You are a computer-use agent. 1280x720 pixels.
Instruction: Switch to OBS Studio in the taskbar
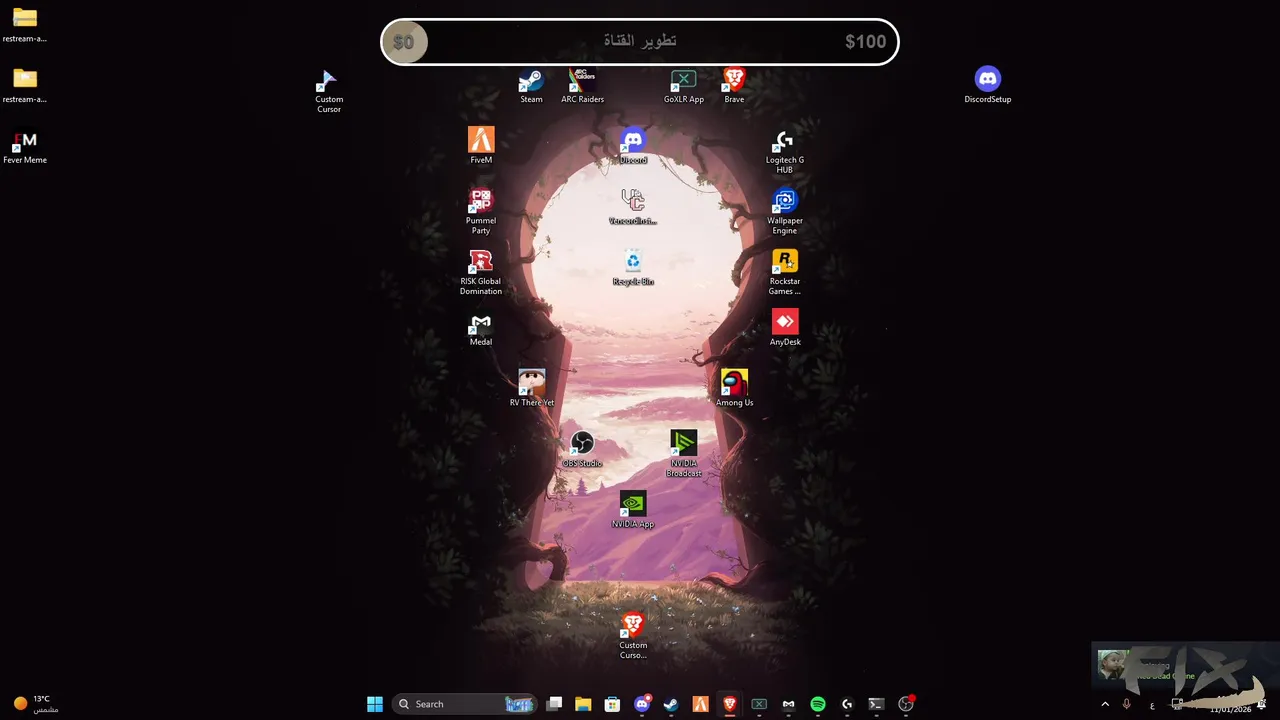pyautogui.click(x=906, y=704)
